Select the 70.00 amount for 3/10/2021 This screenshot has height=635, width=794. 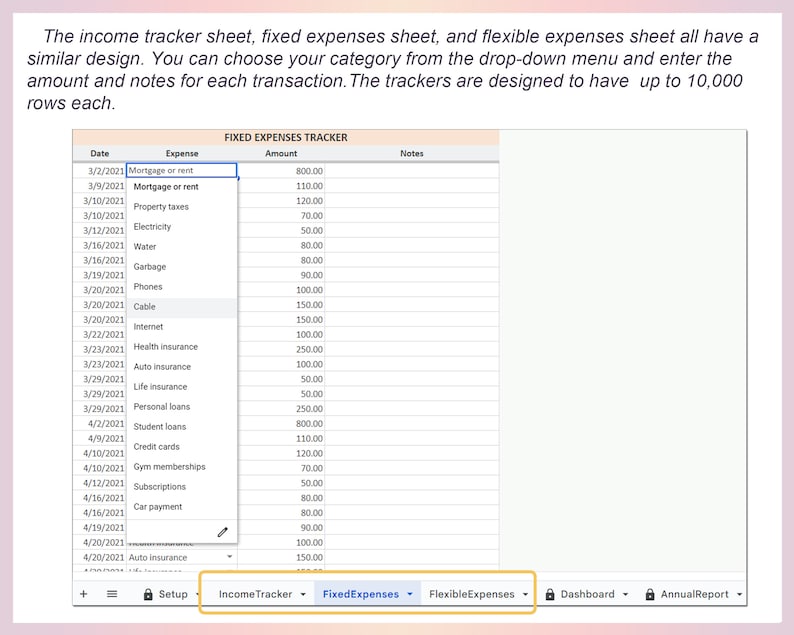[x=281, y=216]
